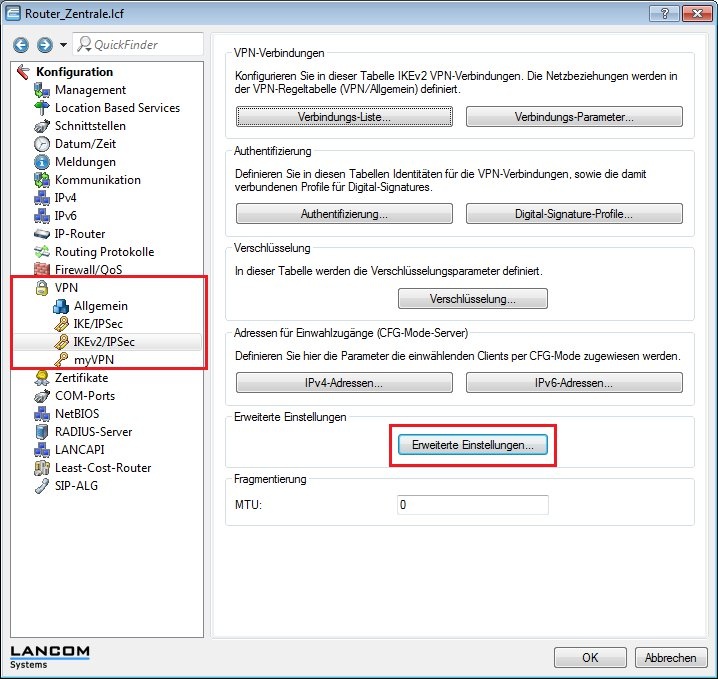718x679 pixels.
Task: Click into the MTU input field
Action: (472, 505)
